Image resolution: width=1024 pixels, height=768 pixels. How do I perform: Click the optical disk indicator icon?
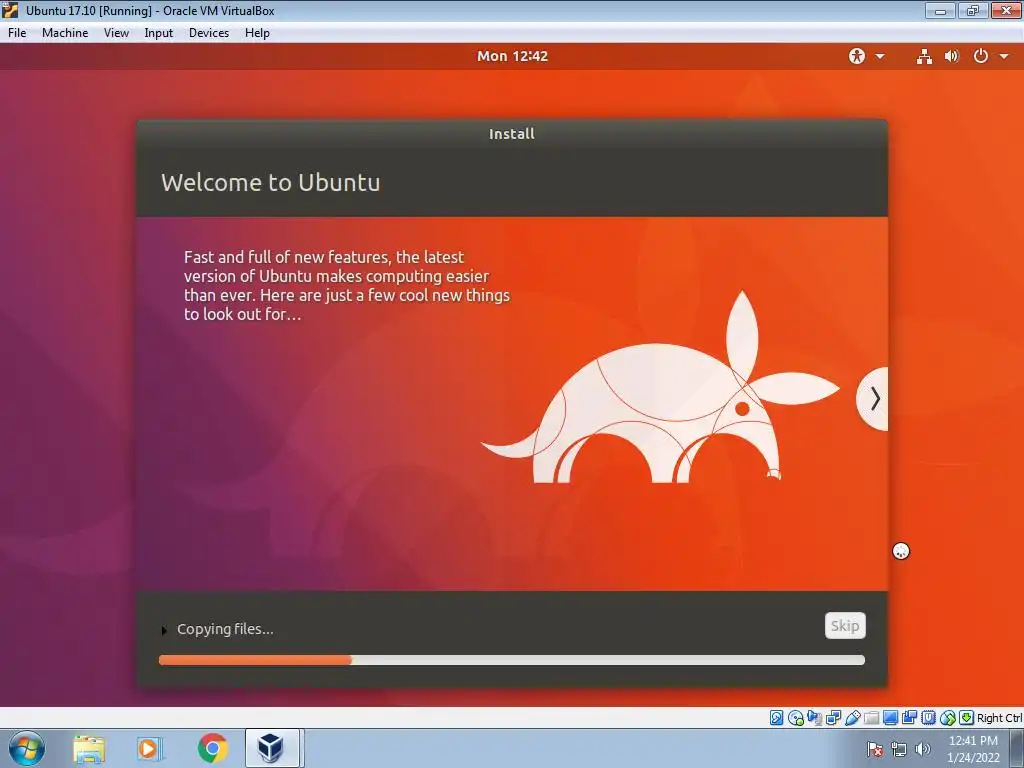(795, 718)
